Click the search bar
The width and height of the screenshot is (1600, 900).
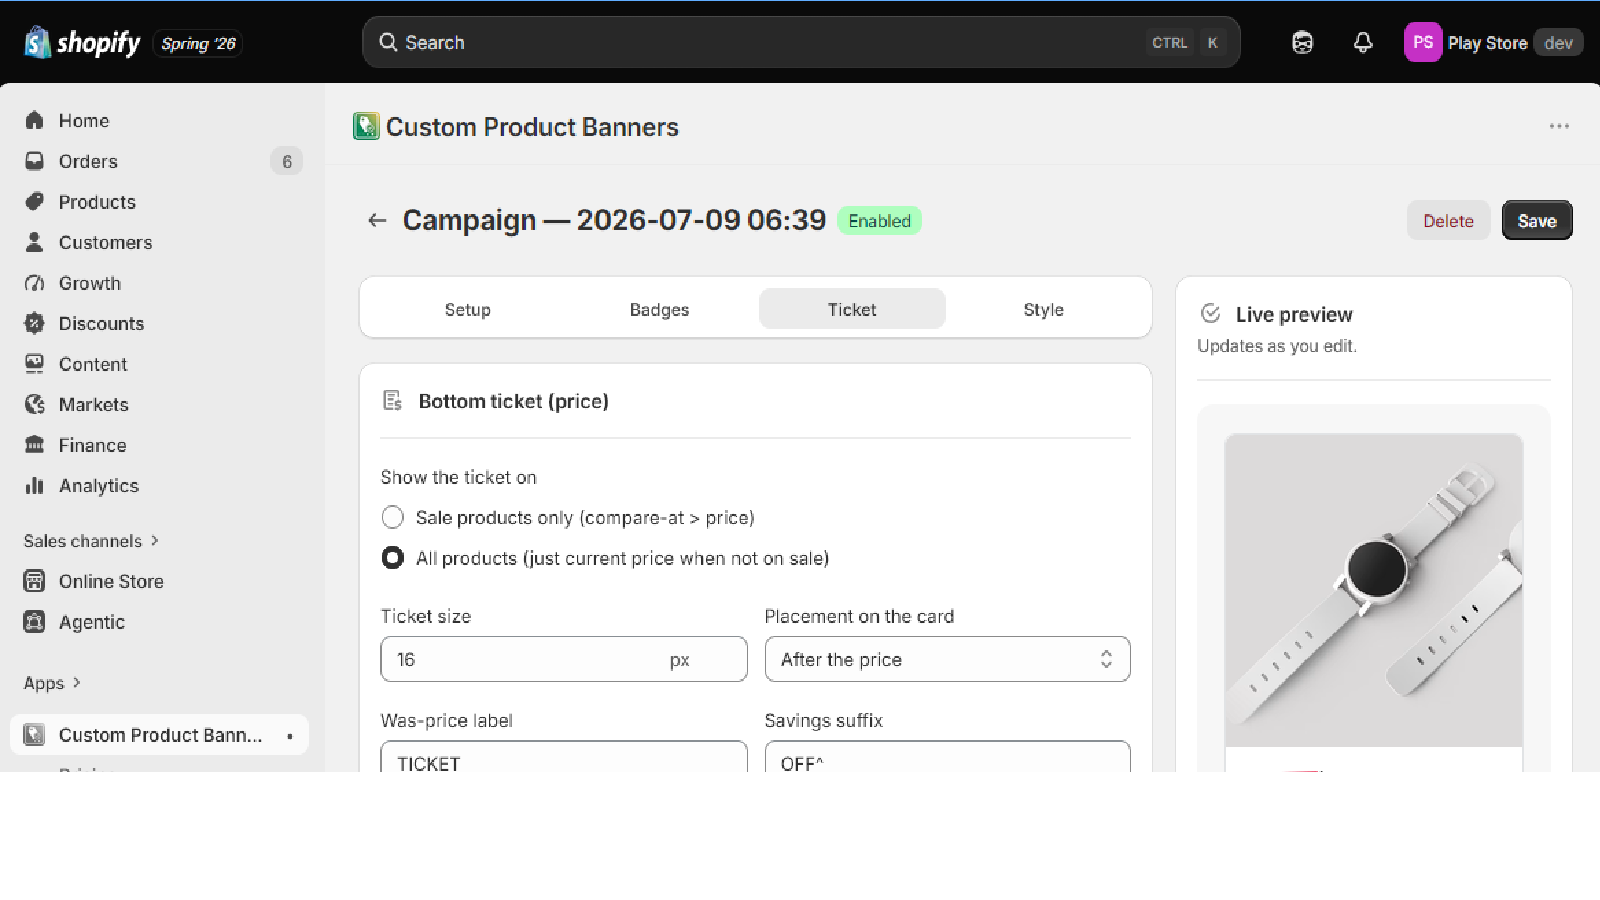tap(801, 42)
